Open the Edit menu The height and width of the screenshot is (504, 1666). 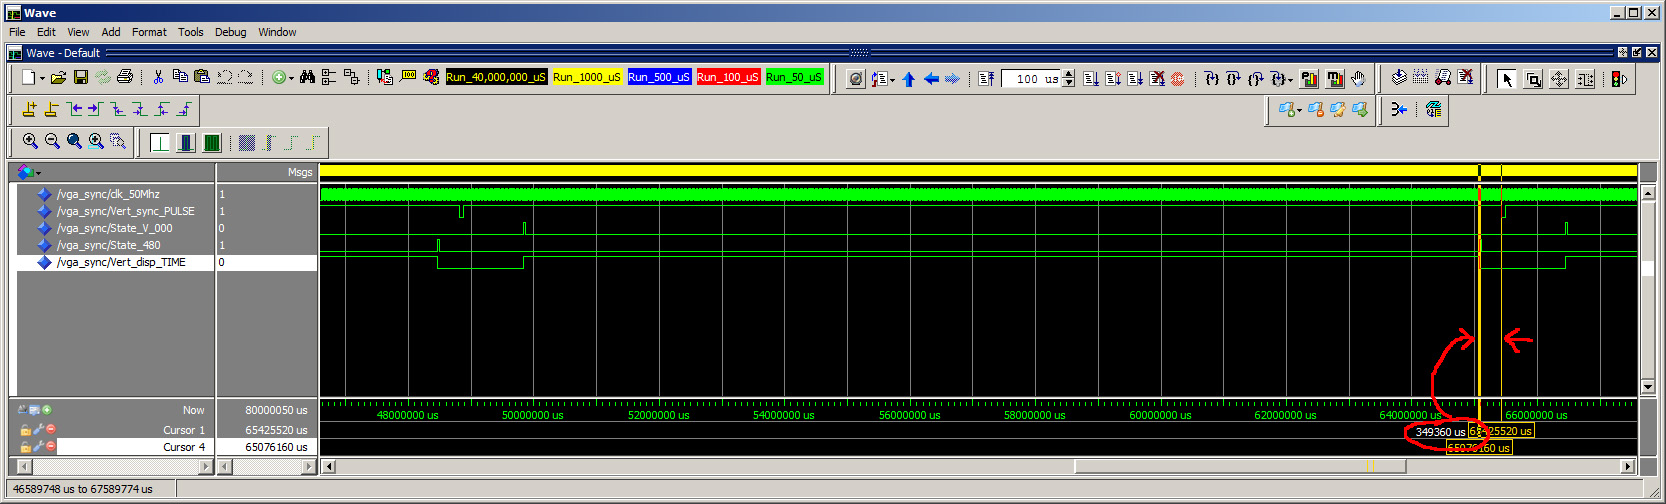[46, 32]
